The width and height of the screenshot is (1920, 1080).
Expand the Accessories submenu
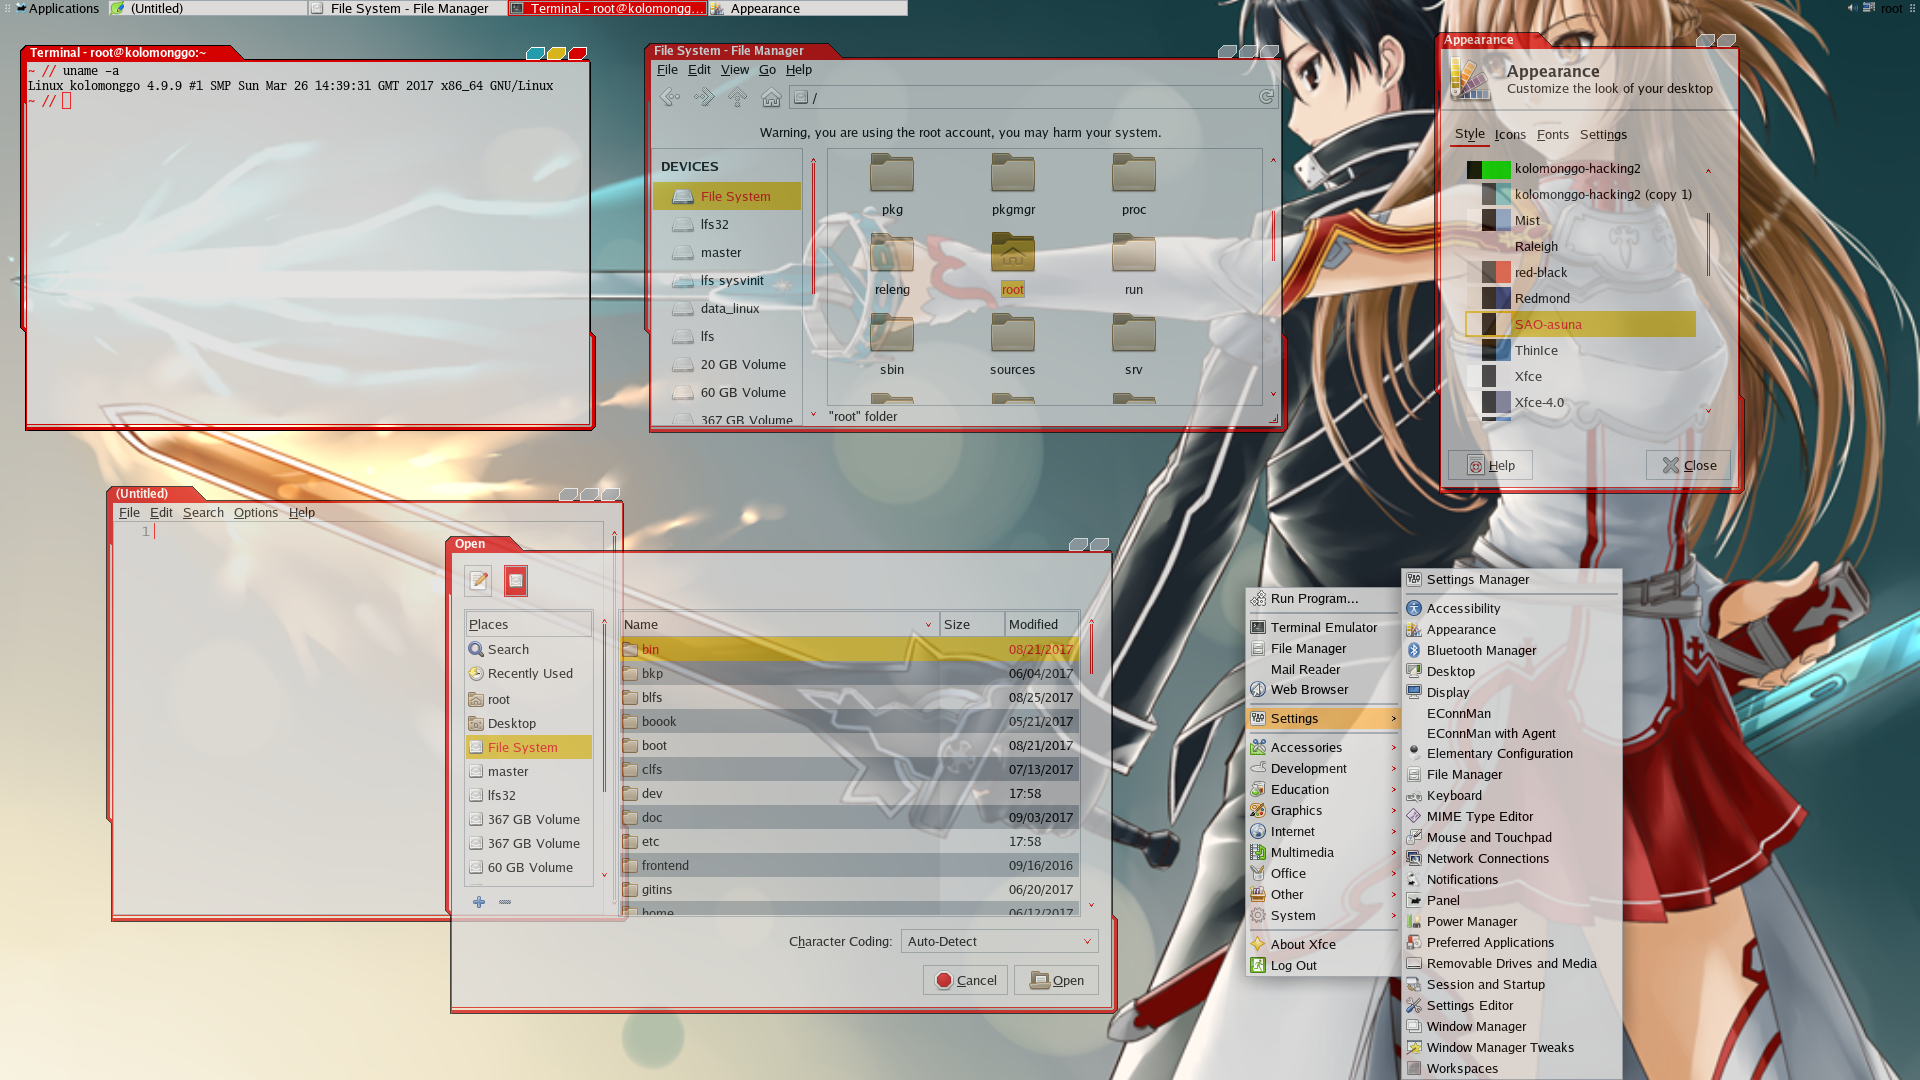(1322, 748)
